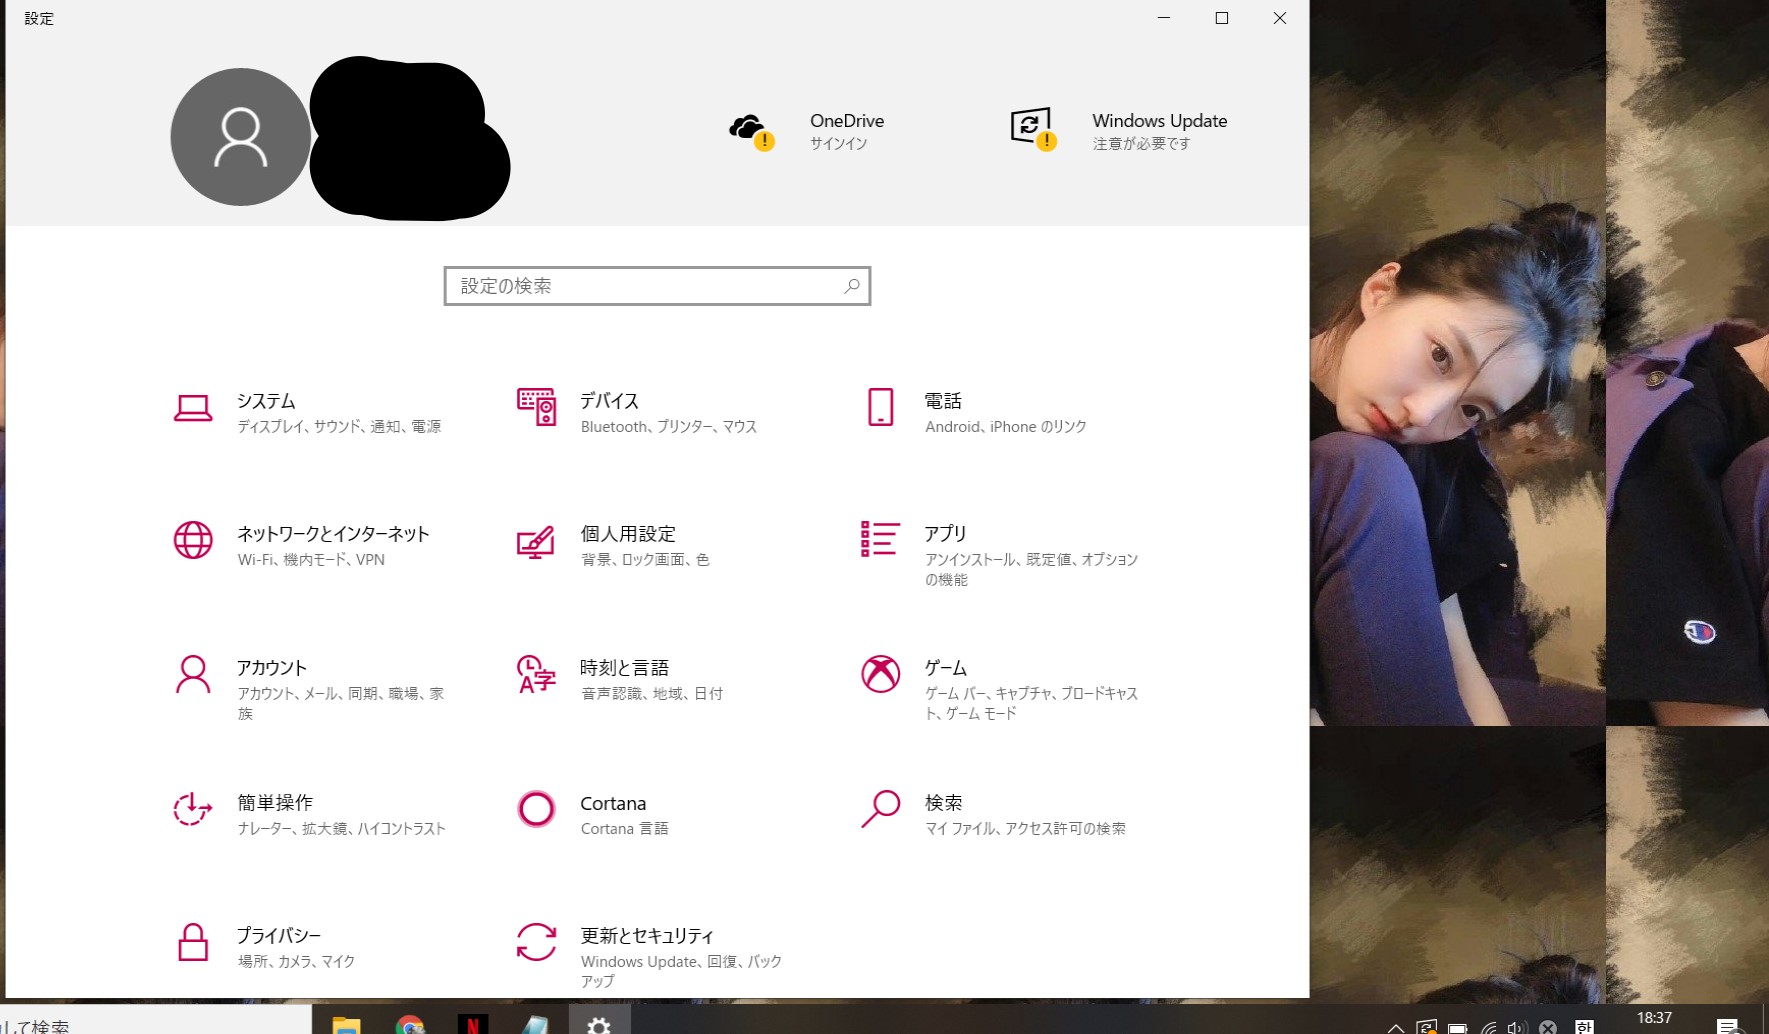Open the ゲーム (Gaming) Xbox icon
Screen dimensions: 1769x1034
(x=880, y=674)
